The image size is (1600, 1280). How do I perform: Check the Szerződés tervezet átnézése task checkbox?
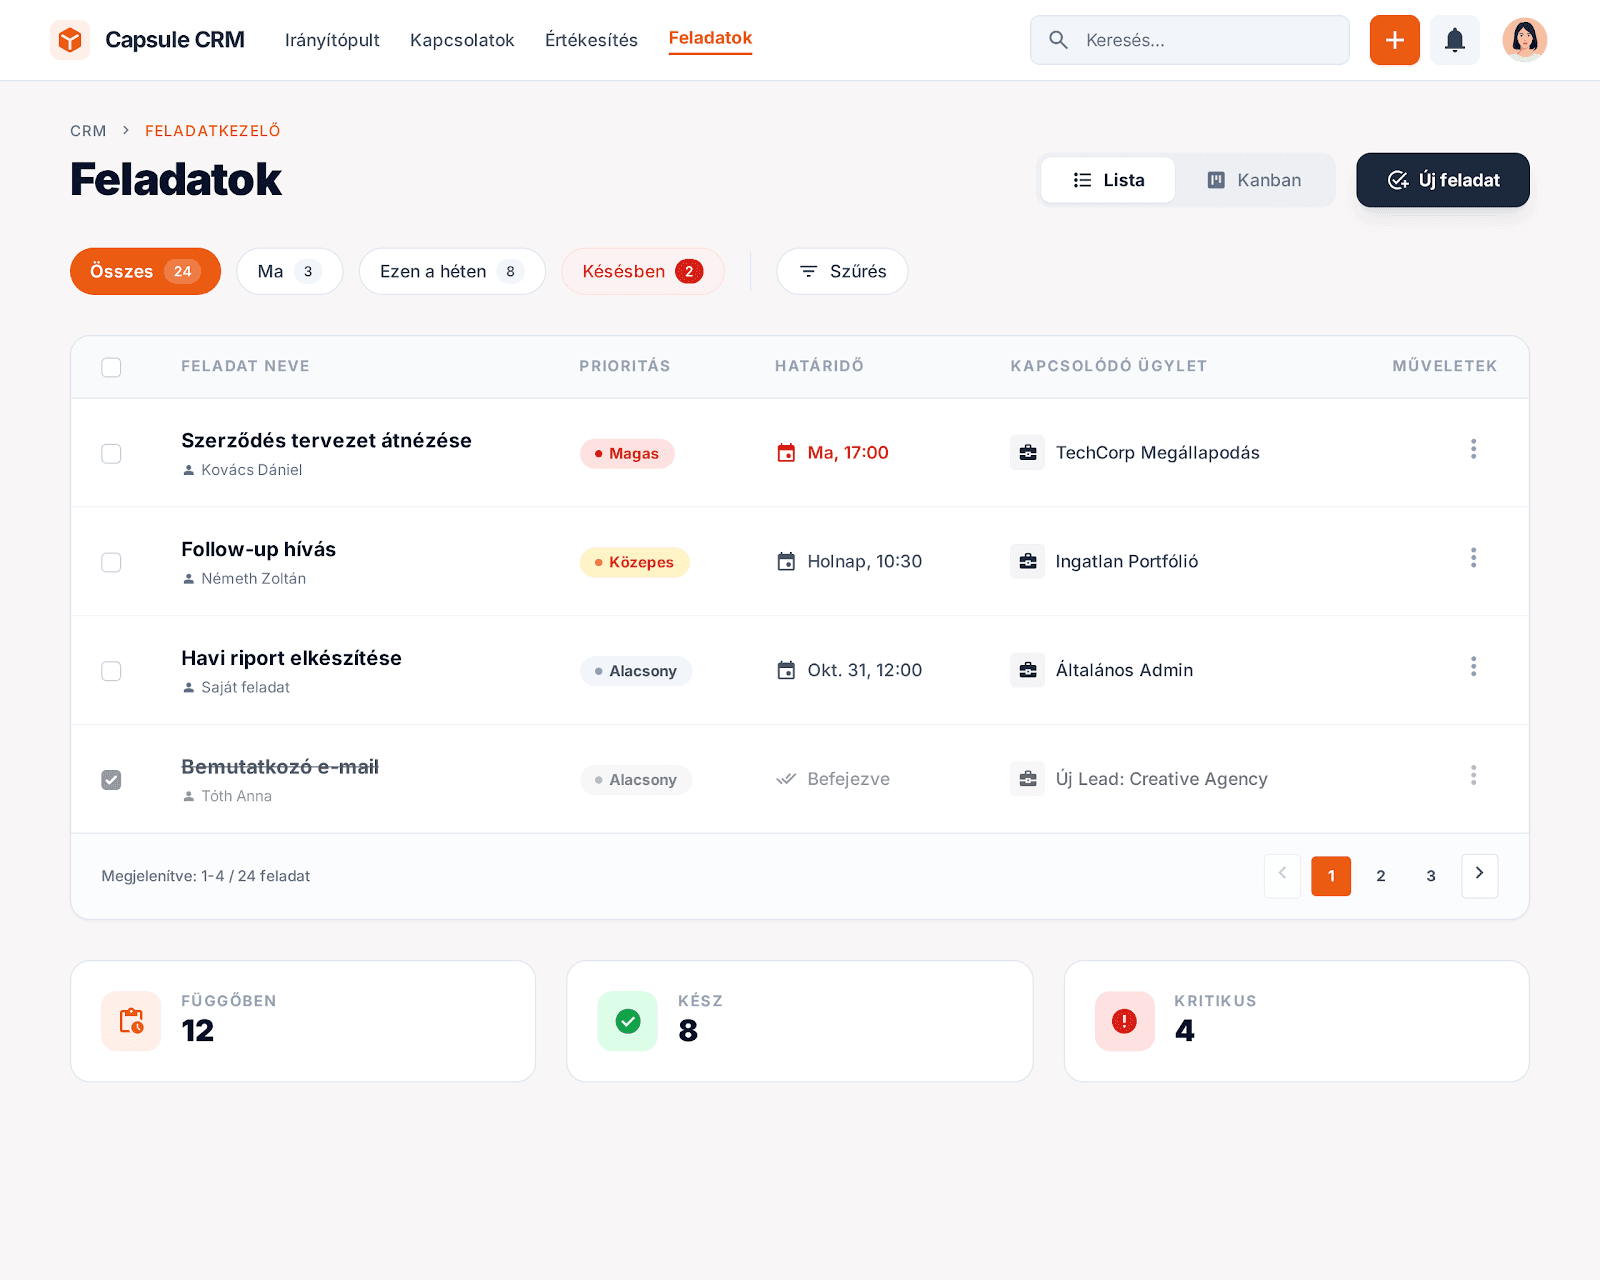(x=111, y=453)
